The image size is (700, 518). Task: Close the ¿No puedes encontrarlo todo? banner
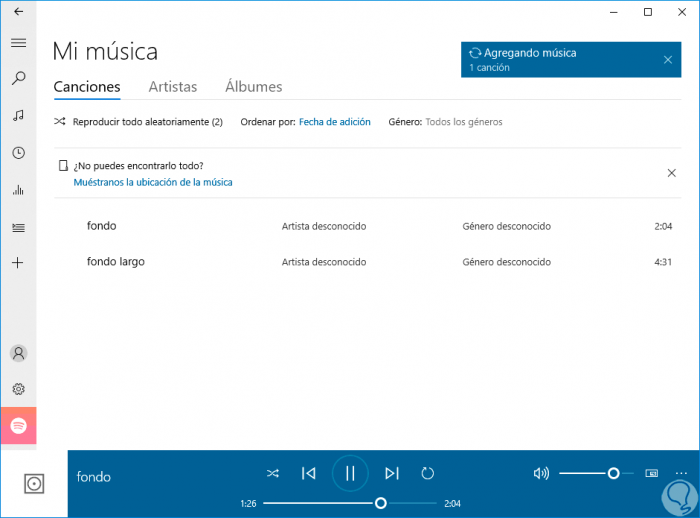[671, 173]
